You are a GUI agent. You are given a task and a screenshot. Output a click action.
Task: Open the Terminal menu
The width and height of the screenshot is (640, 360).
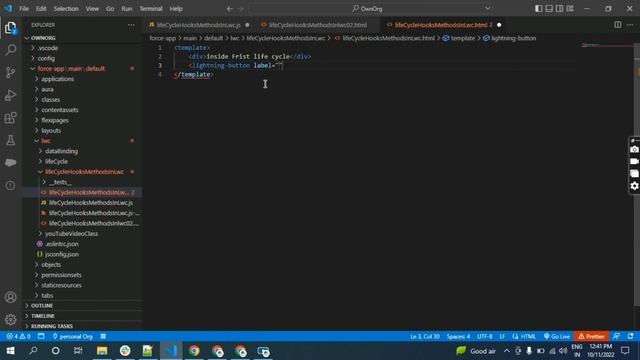click(x=151, y=9)
